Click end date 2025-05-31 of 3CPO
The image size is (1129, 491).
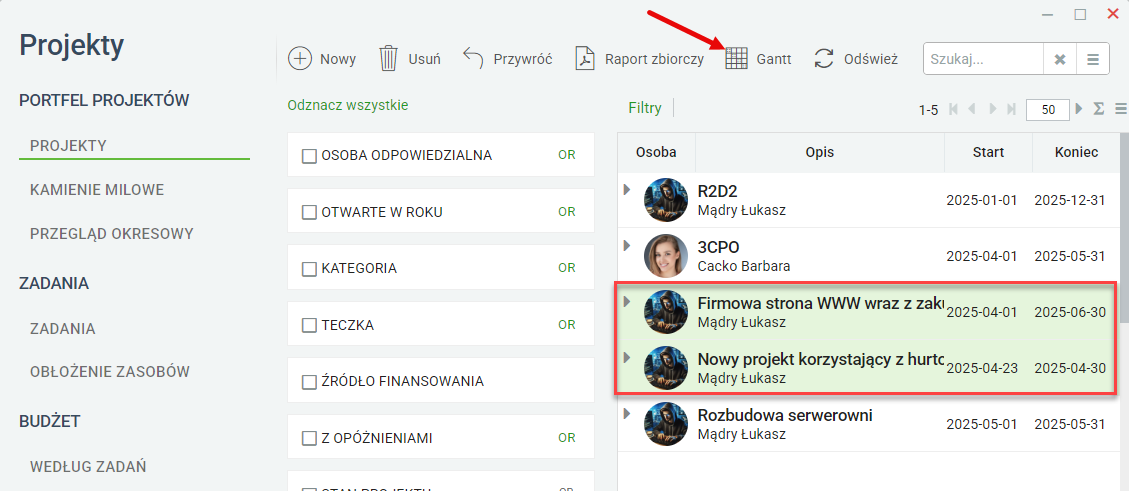(1070, 256)
